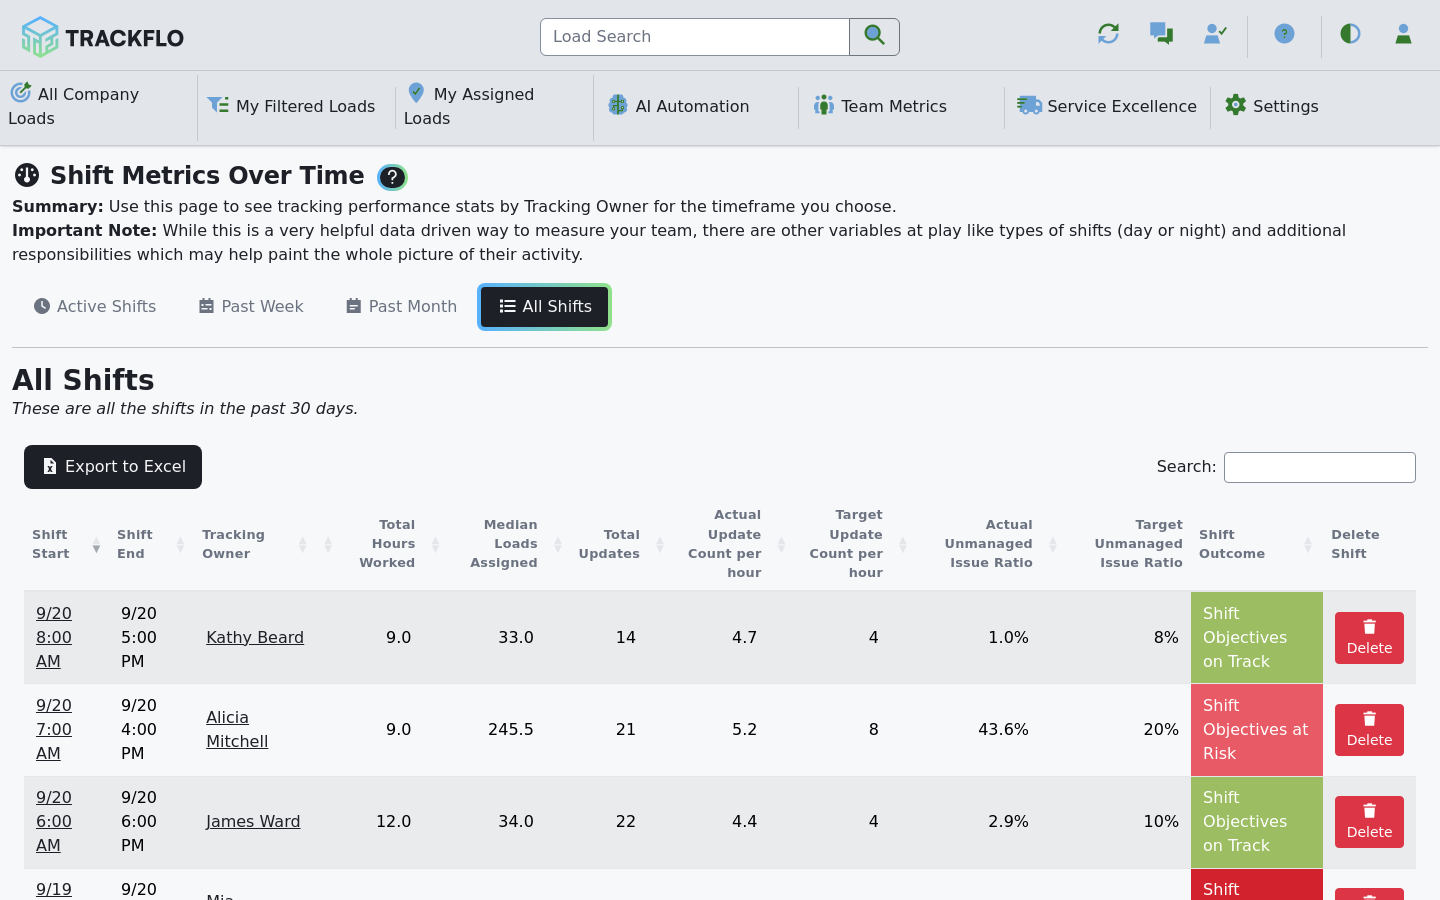Click the magnifier search button
Image resolution: width=1440 pixels, height=900 pixels.
[x=874, y=37]
